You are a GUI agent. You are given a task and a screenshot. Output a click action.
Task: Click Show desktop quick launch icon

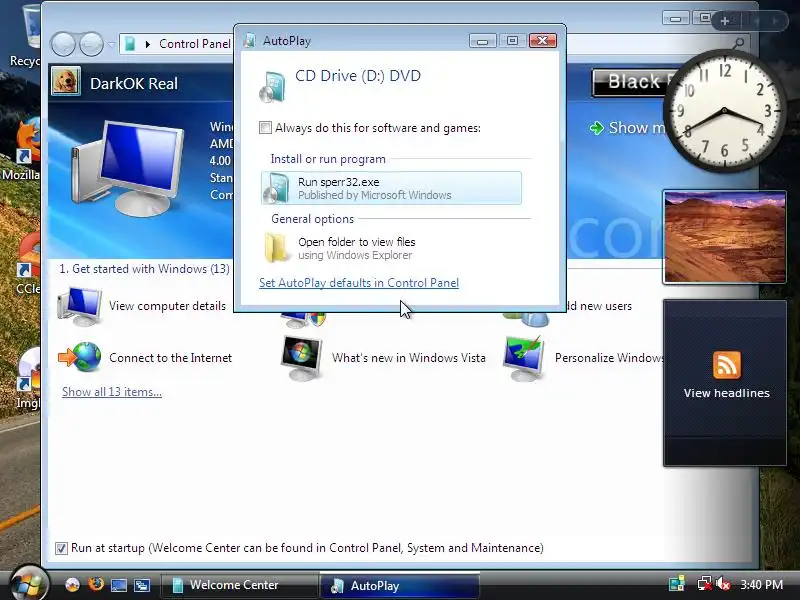tap(118, 585)
